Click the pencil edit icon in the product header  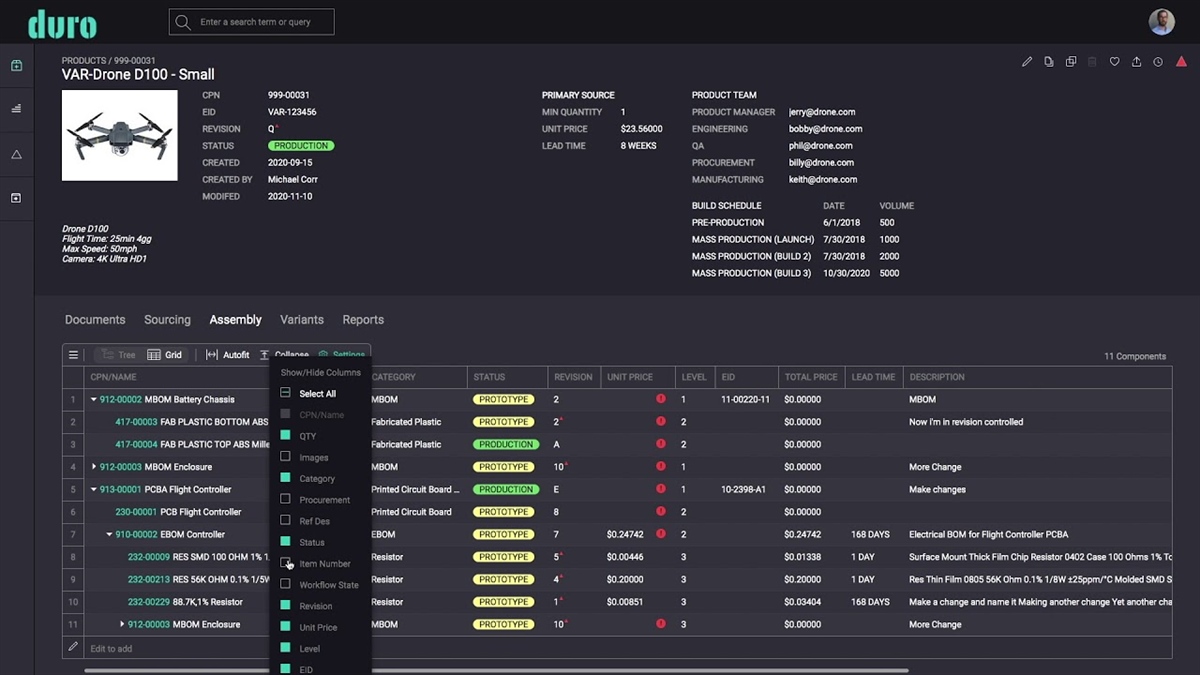[1027, 62]
